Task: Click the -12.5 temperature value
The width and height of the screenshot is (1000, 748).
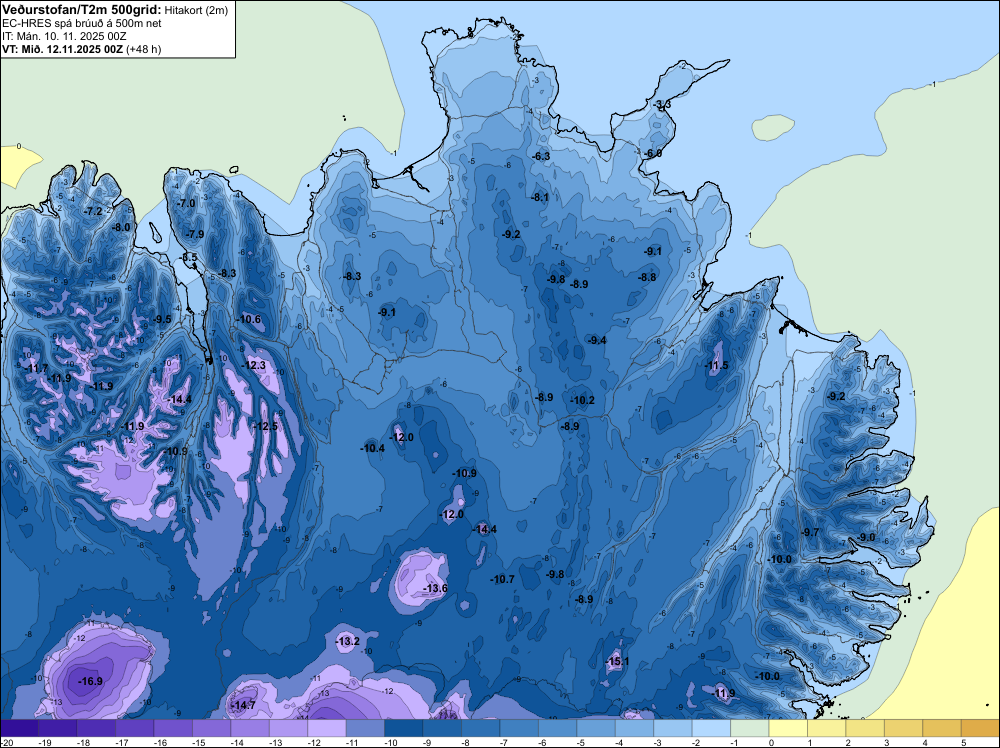Action: (x=266, y=426)
